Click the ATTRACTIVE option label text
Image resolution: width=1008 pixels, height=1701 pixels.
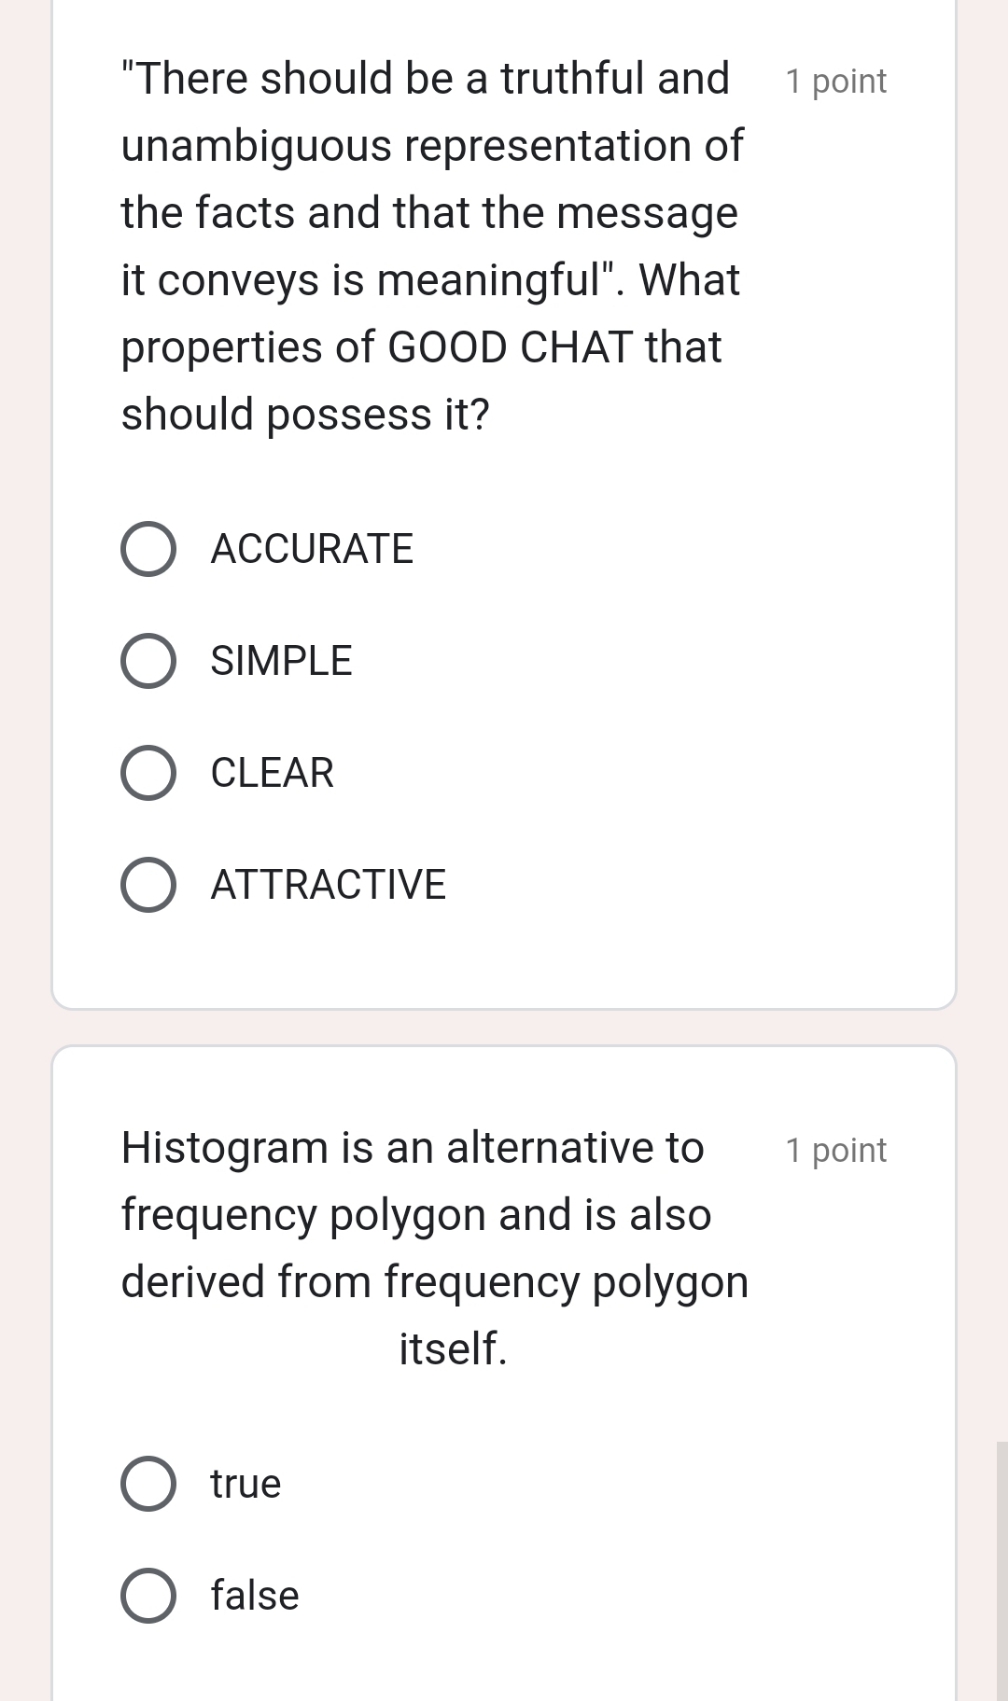tap(328, 885)
